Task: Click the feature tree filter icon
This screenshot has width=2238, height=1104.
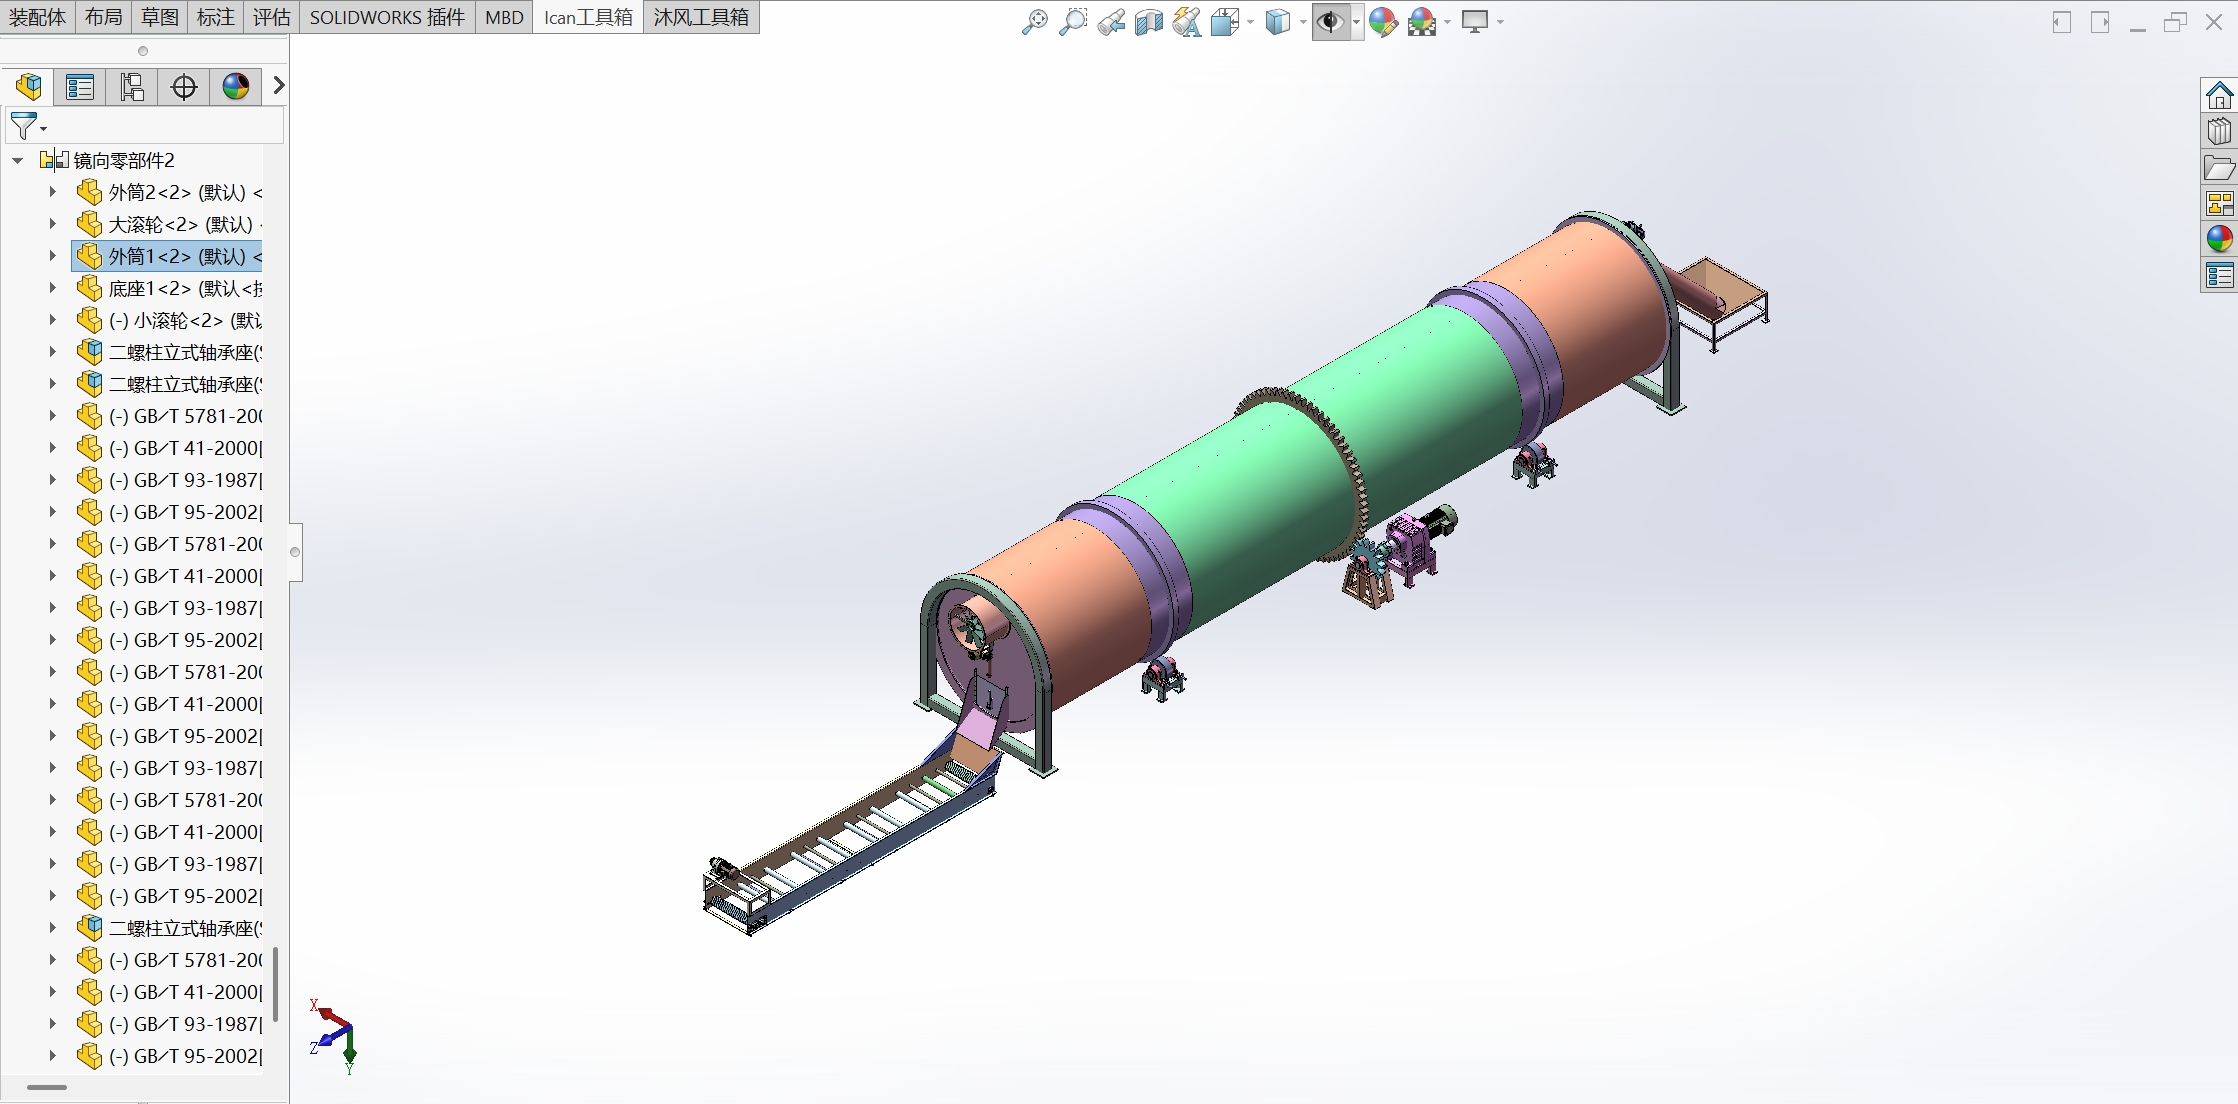Action: (x=23, y=126)
